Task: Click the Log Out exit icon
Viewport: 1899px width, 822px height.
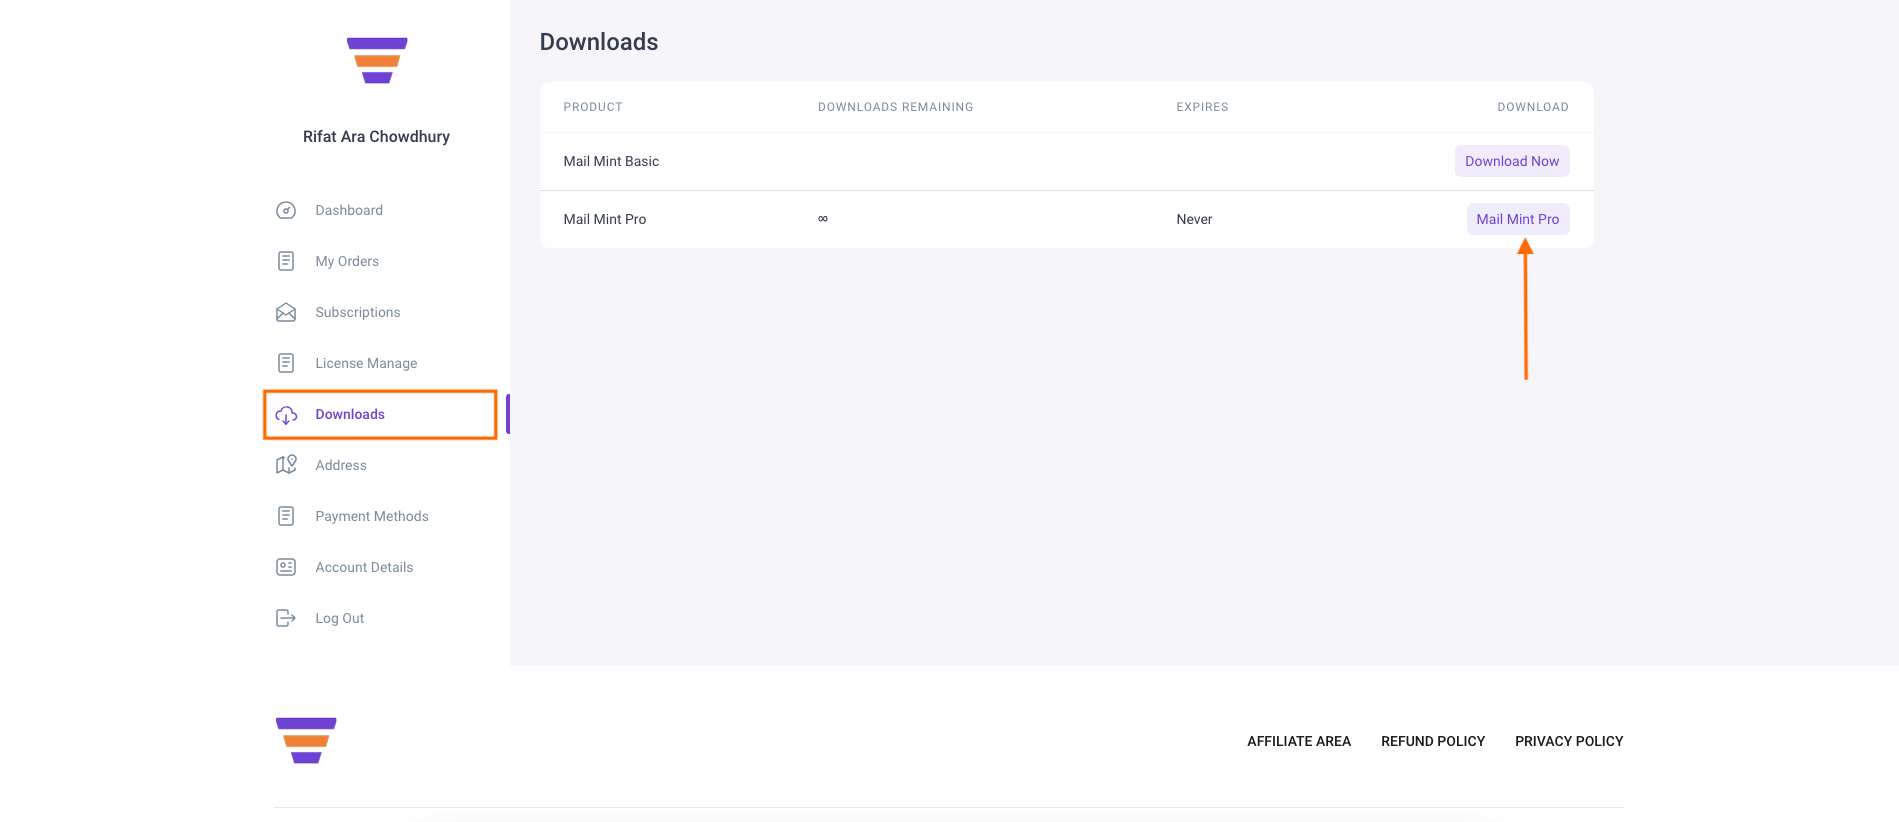Action: (286, 618)
